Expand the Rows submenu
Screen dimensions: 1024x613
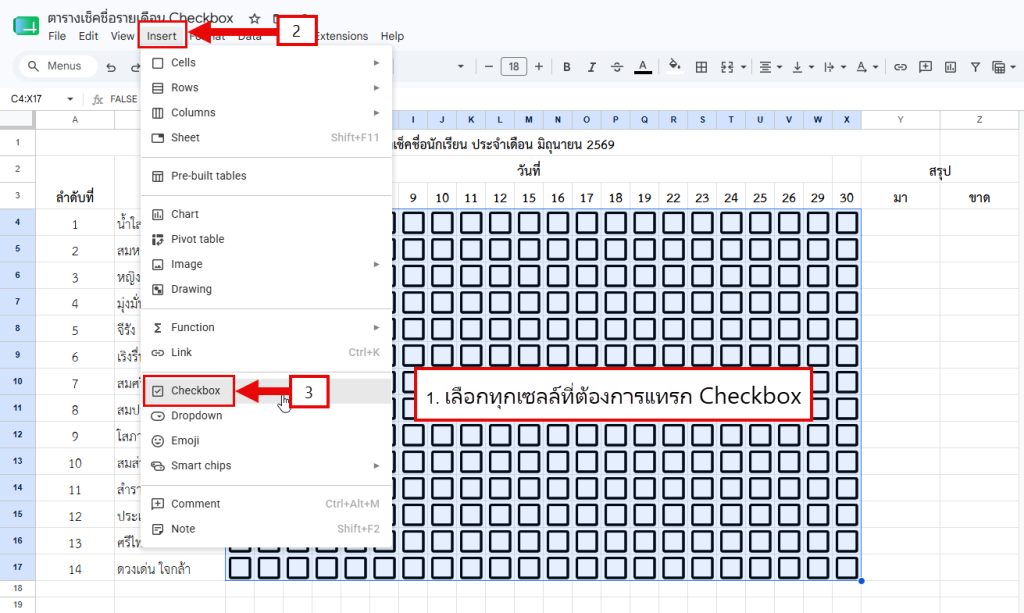(376, 87)
